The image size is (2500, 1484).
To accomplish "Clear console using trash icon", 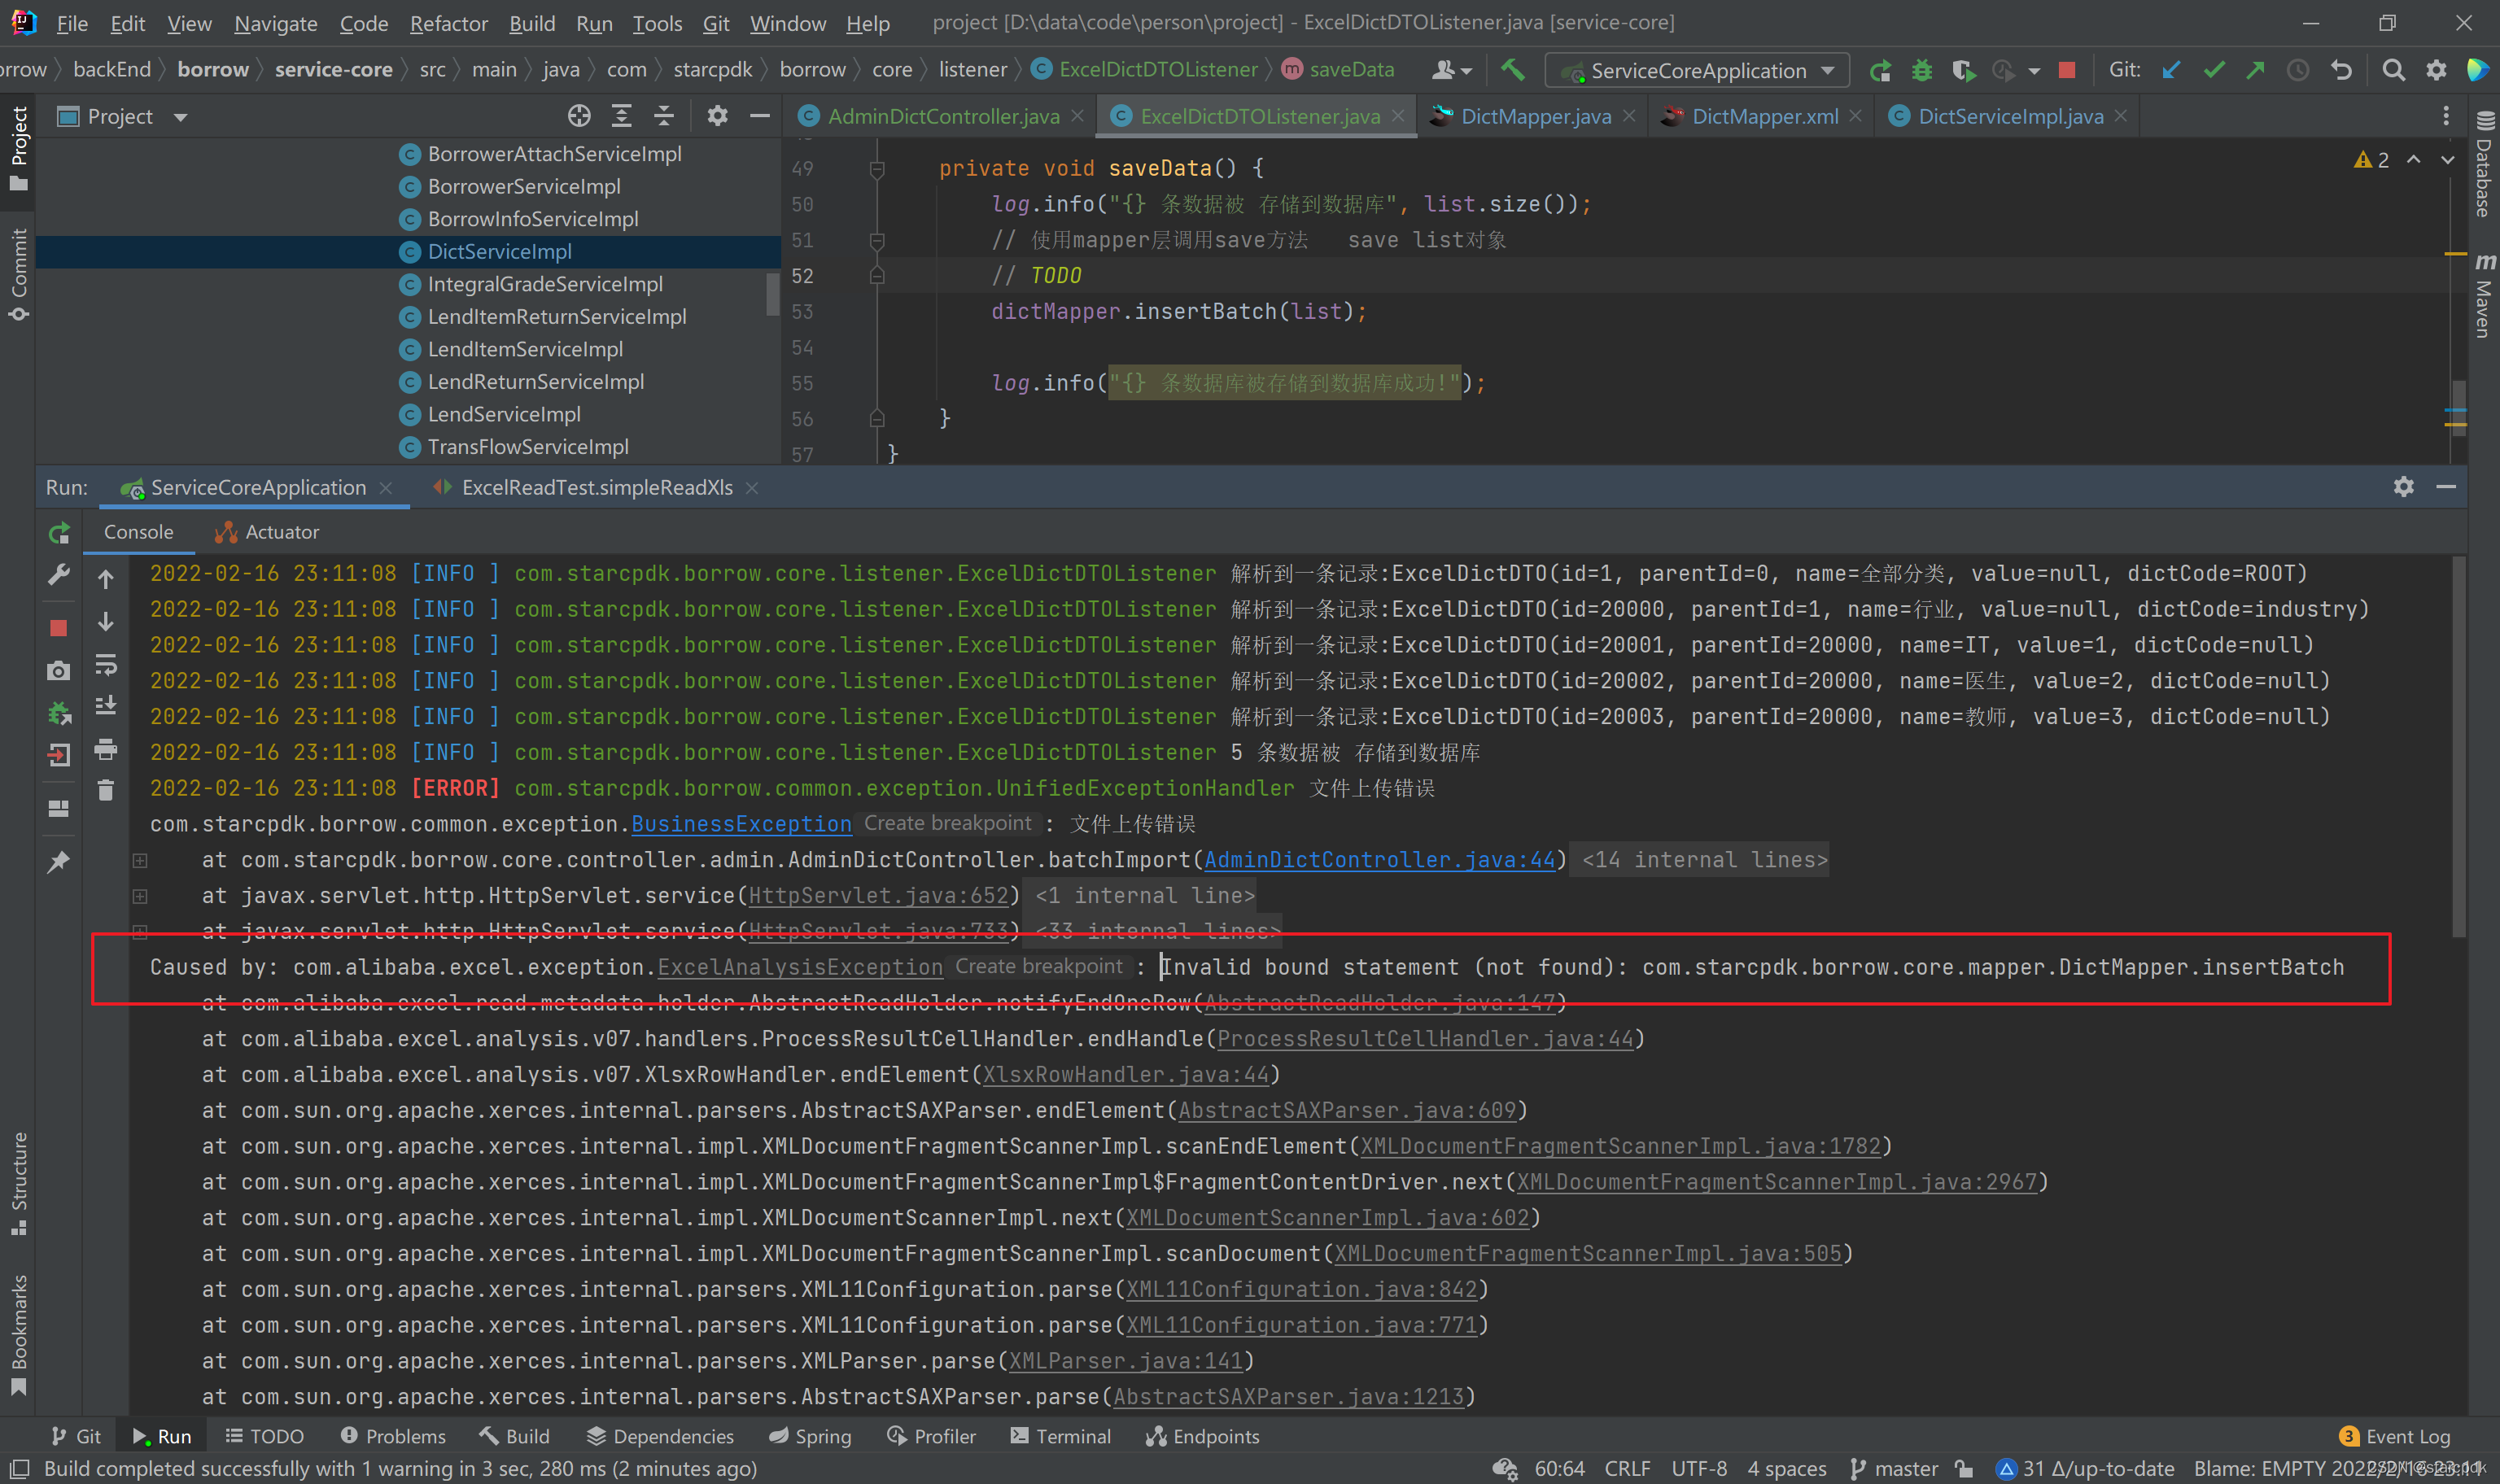I will click(106, 791).
